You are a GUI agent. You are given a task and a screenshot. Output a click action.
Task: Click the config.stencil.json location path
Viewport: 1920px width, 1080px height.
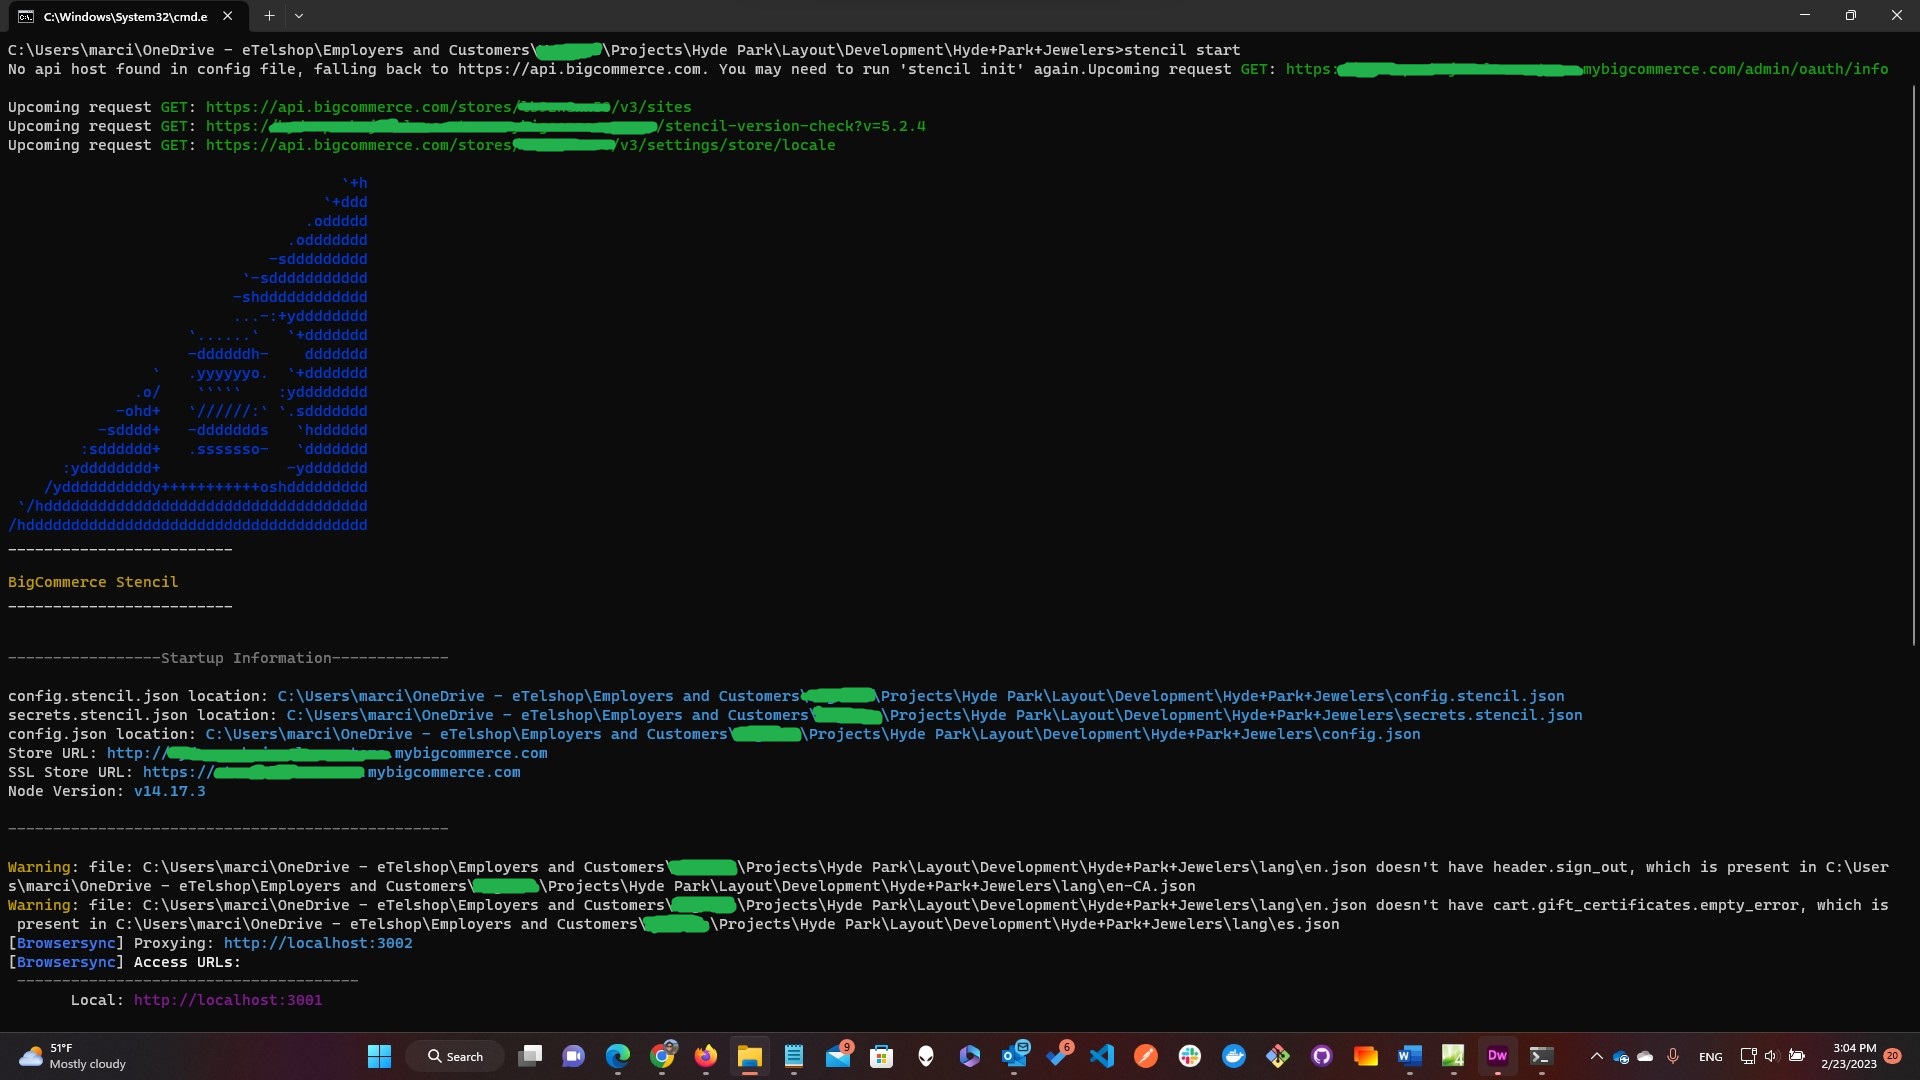pos(921,696)
